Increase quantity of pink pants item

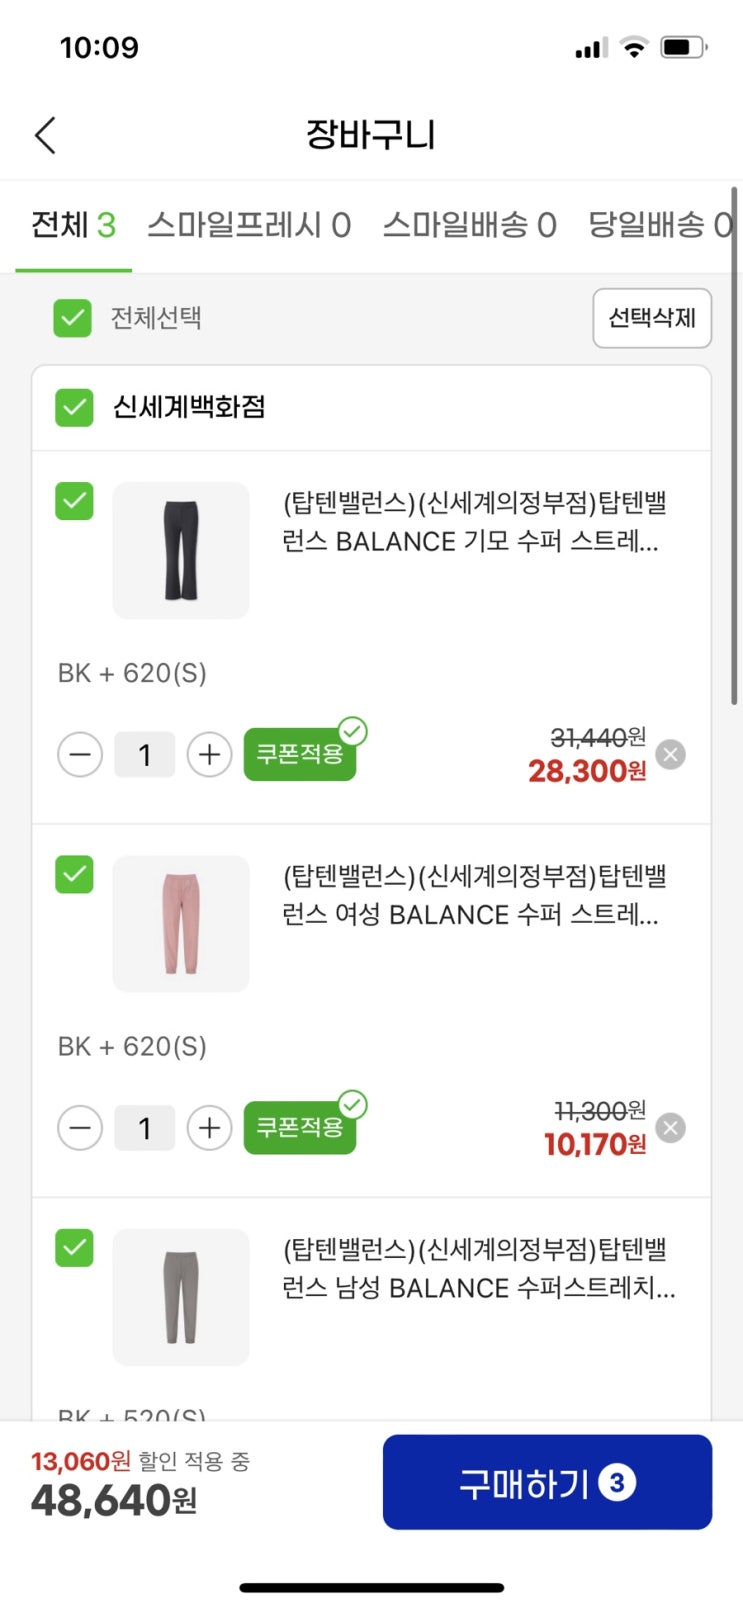point(209,1128)
